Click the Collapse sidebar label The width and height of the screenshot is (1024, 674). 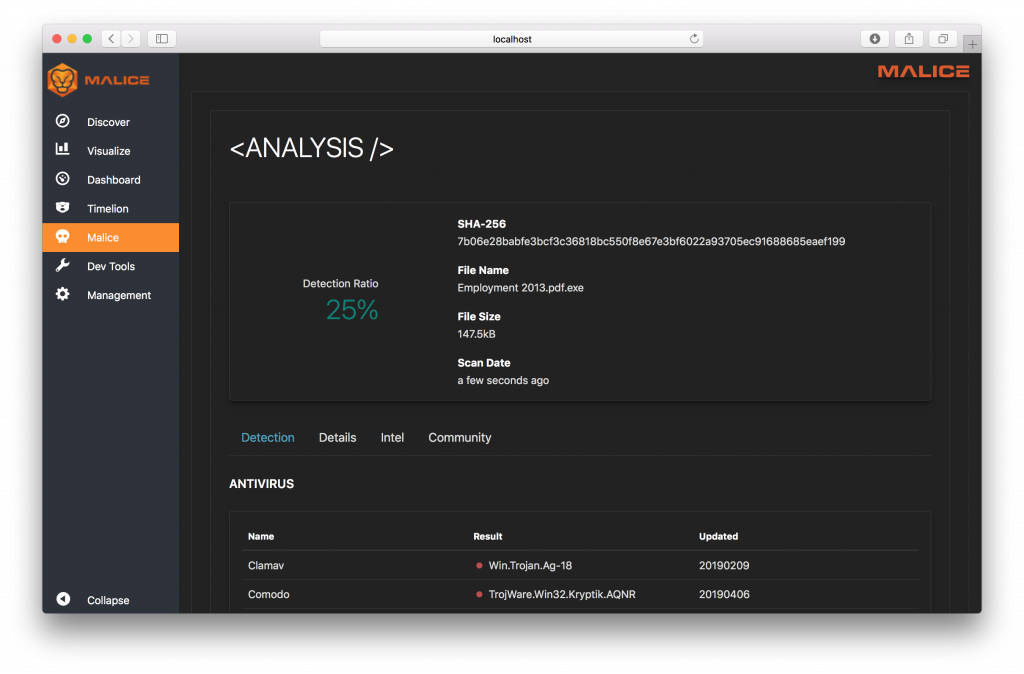[x=108, y=600]
